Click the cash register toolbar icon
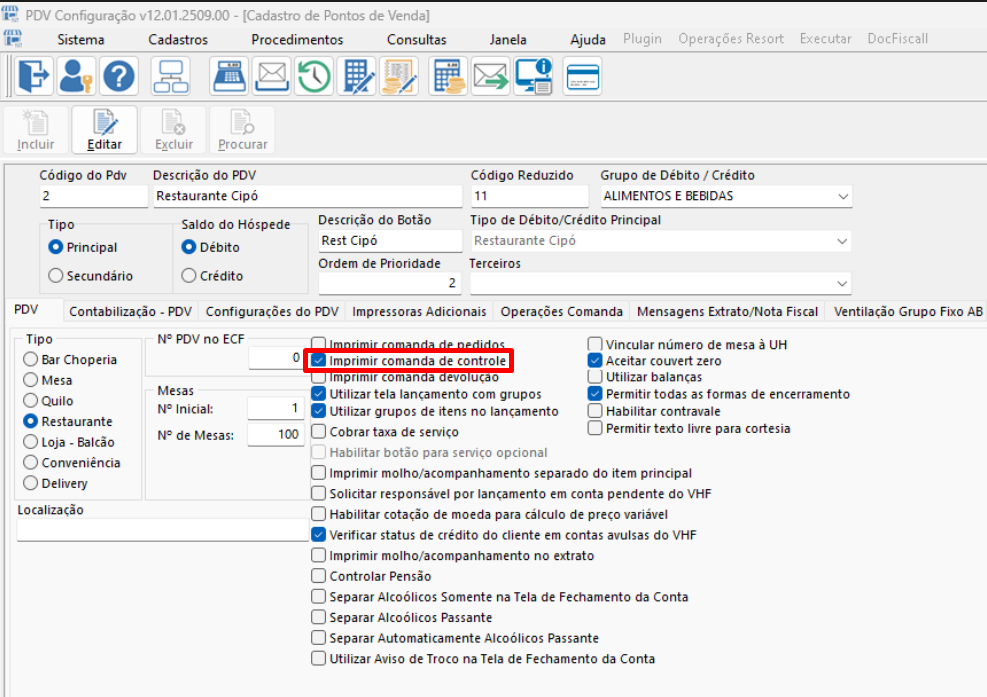987x697 pixels. pos(229,76)
